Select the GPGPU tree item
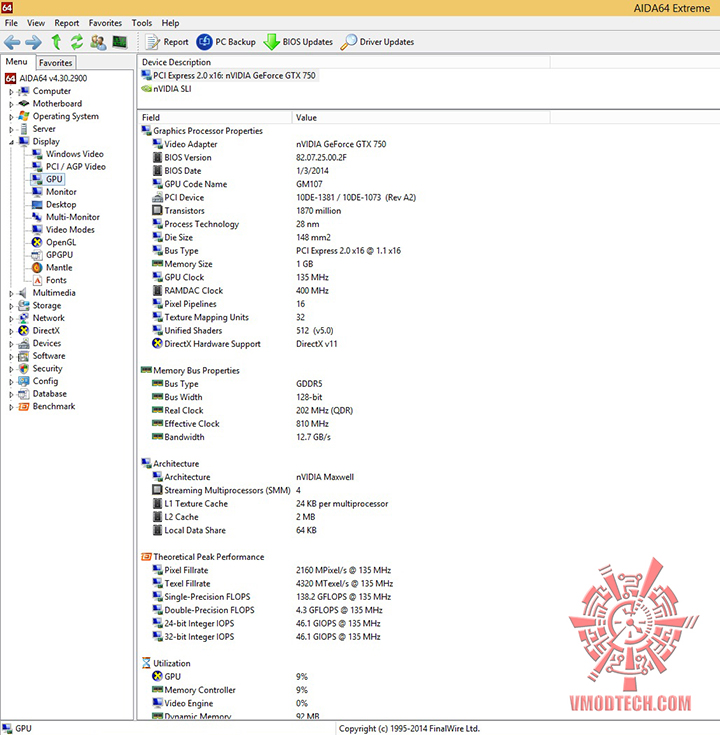The height and width of the screenshot is (735, 720). [x=52, y=255]
